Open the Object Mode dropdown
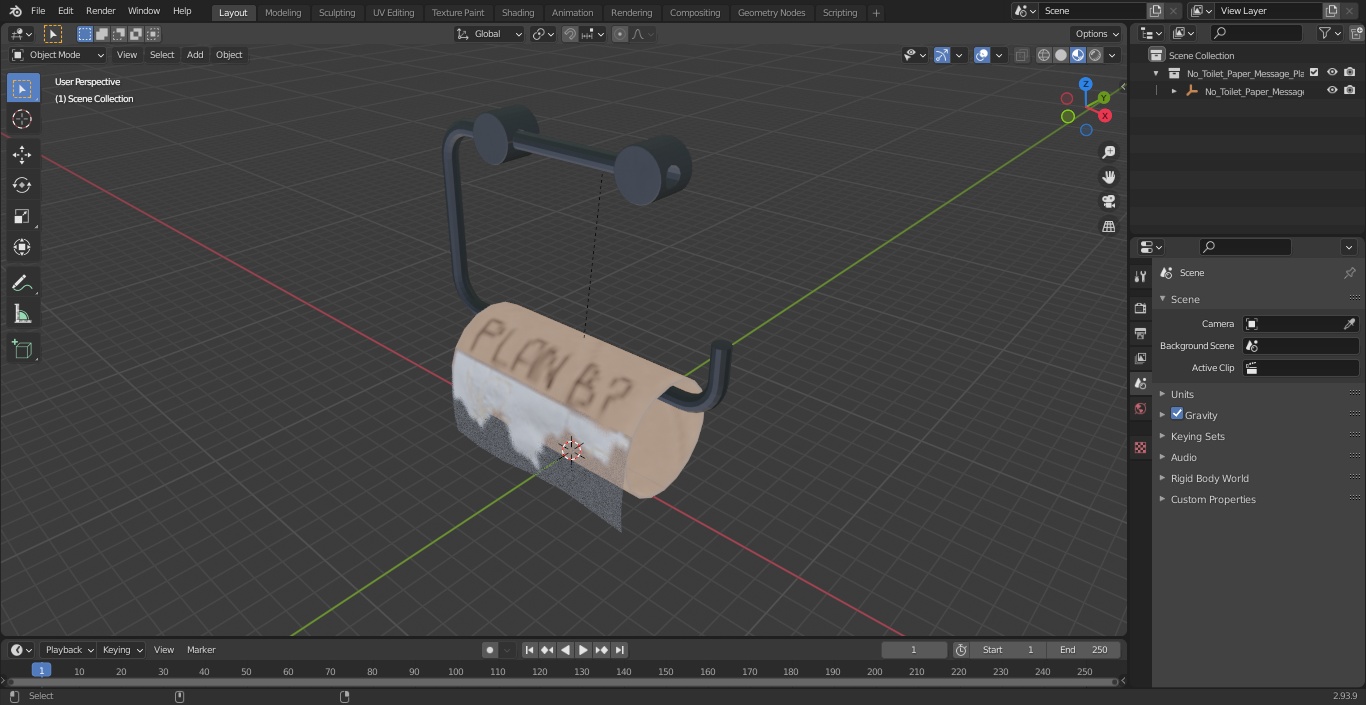The image size is (1366, 705). [58, 55]
